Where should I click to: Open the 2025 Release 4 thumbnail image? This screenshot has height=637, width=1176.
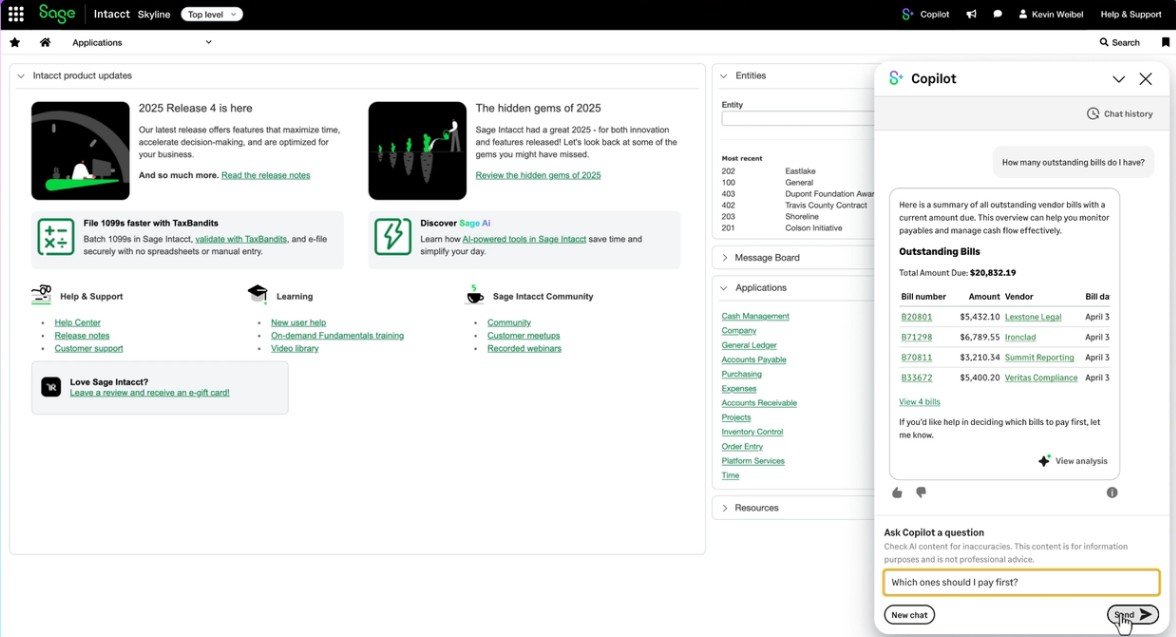click(80, 151)
